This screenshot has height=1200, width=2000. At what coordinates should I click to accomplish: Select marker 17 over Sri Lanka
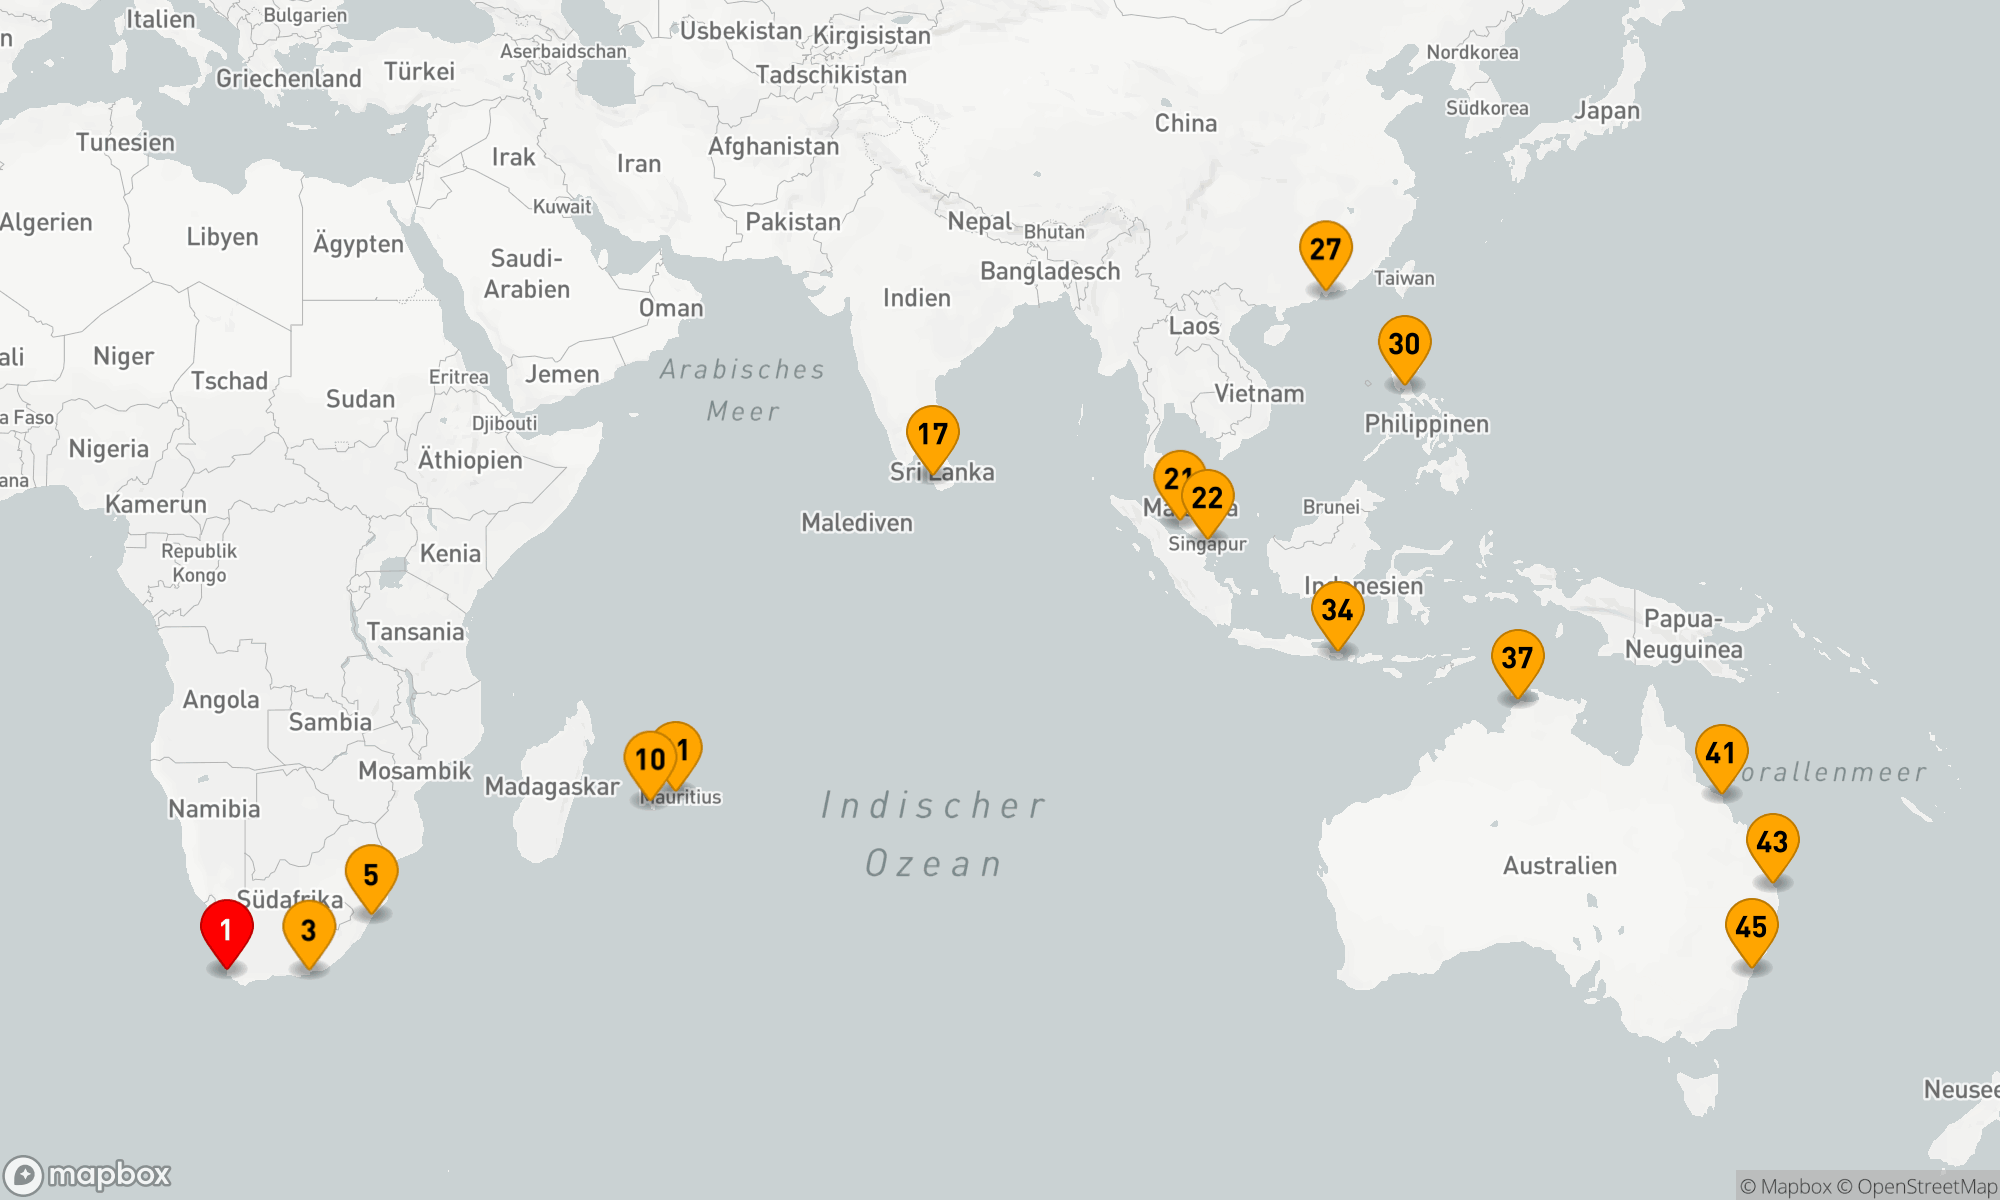[932, 434]
